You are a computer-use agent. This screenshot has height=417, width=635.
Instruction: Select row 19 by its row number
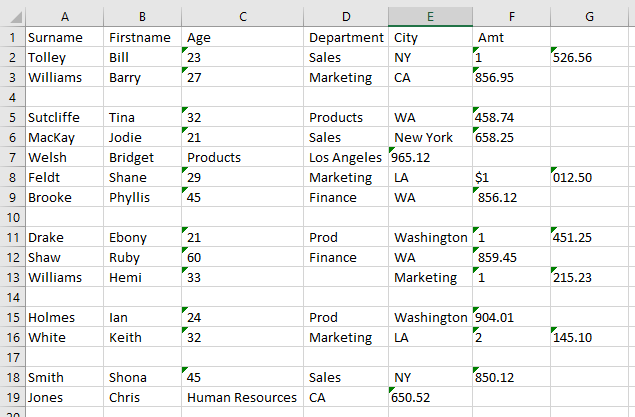pyautogui.click(x=11, y=397)
